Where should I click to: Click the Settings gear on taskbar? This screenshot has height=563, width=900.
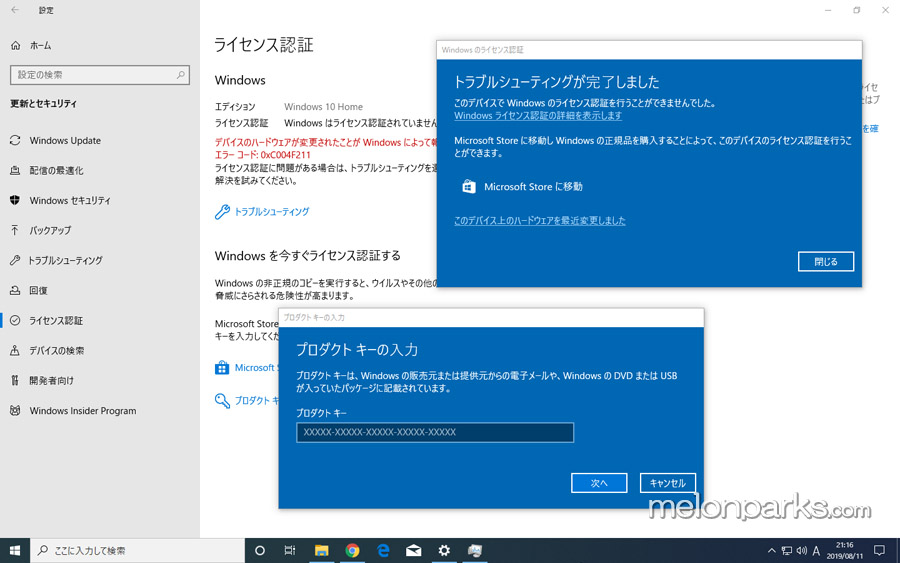[444, 550]
